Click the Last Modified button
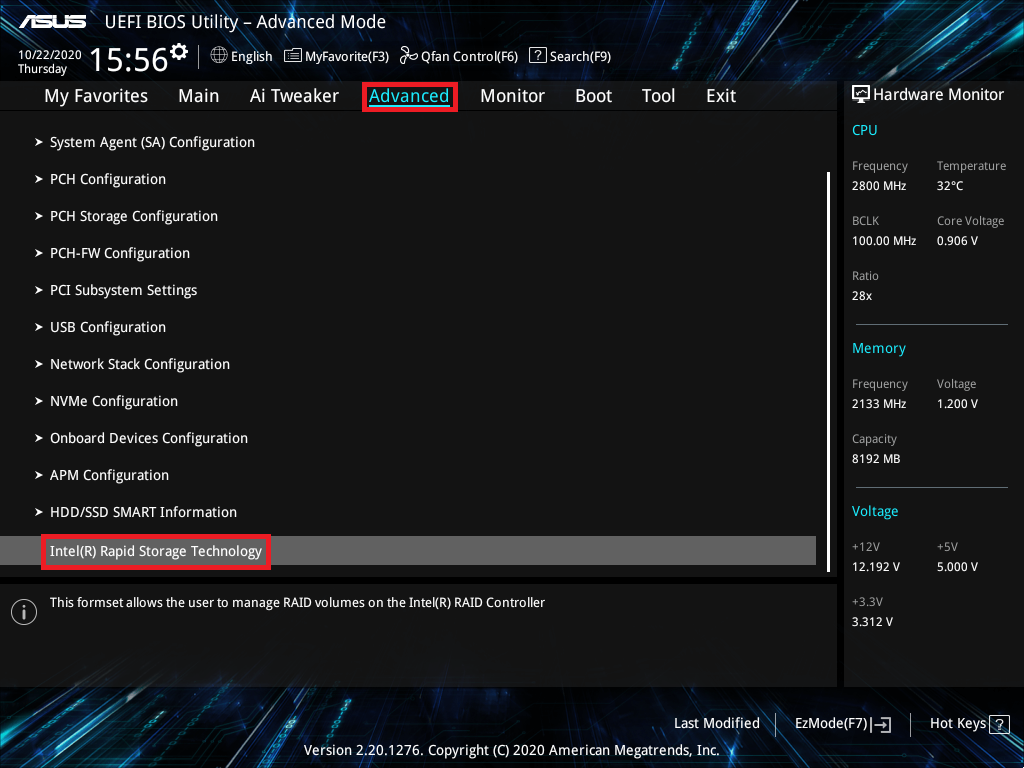 point(716,723)
